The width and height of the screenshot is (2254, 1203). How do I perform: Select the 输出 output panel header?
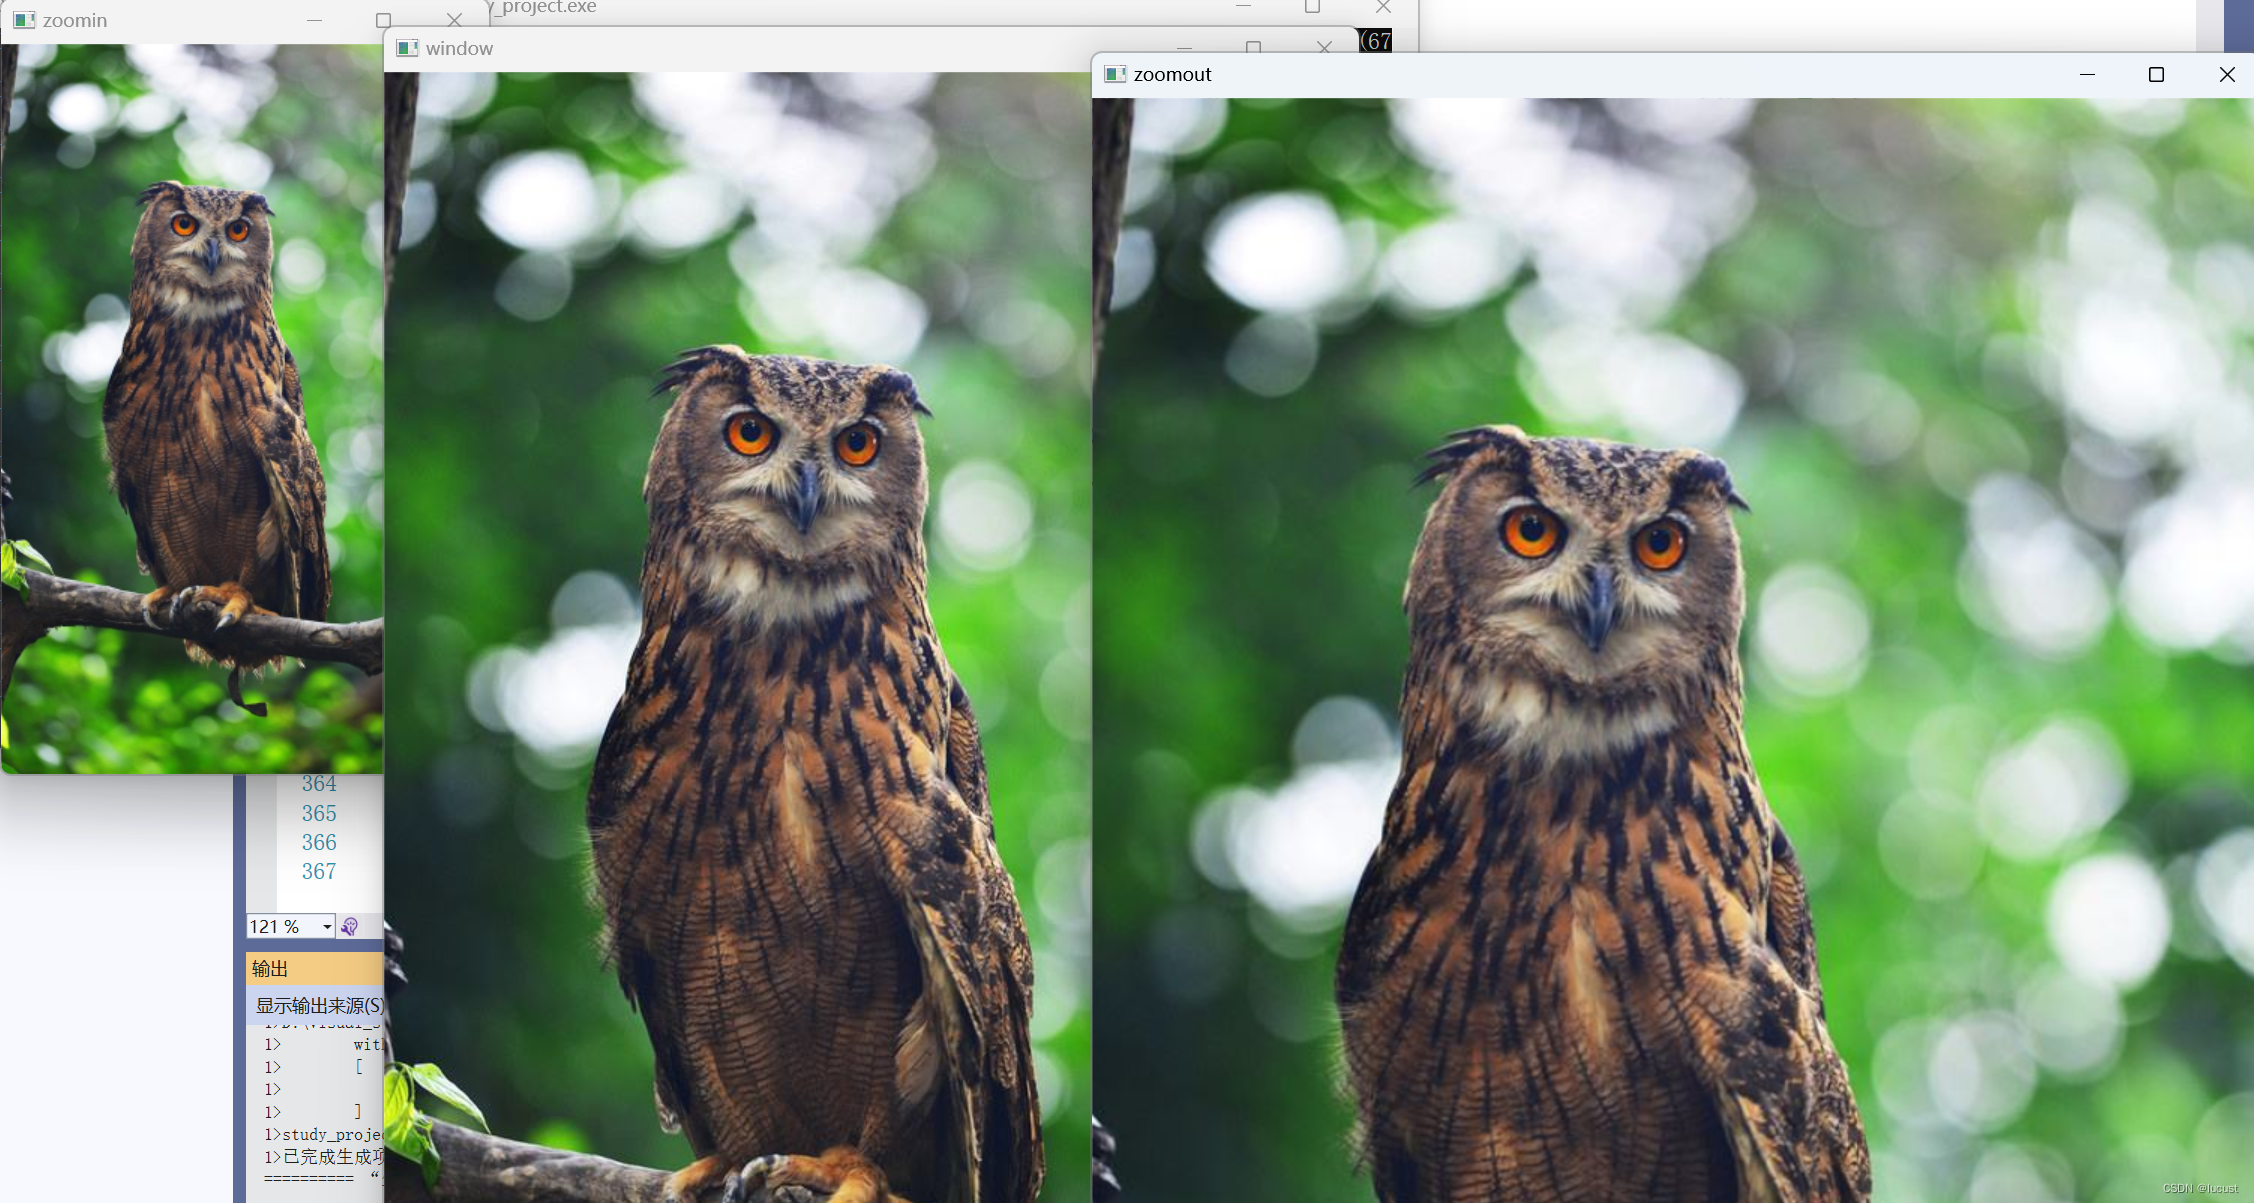click(x=270, y=968)
